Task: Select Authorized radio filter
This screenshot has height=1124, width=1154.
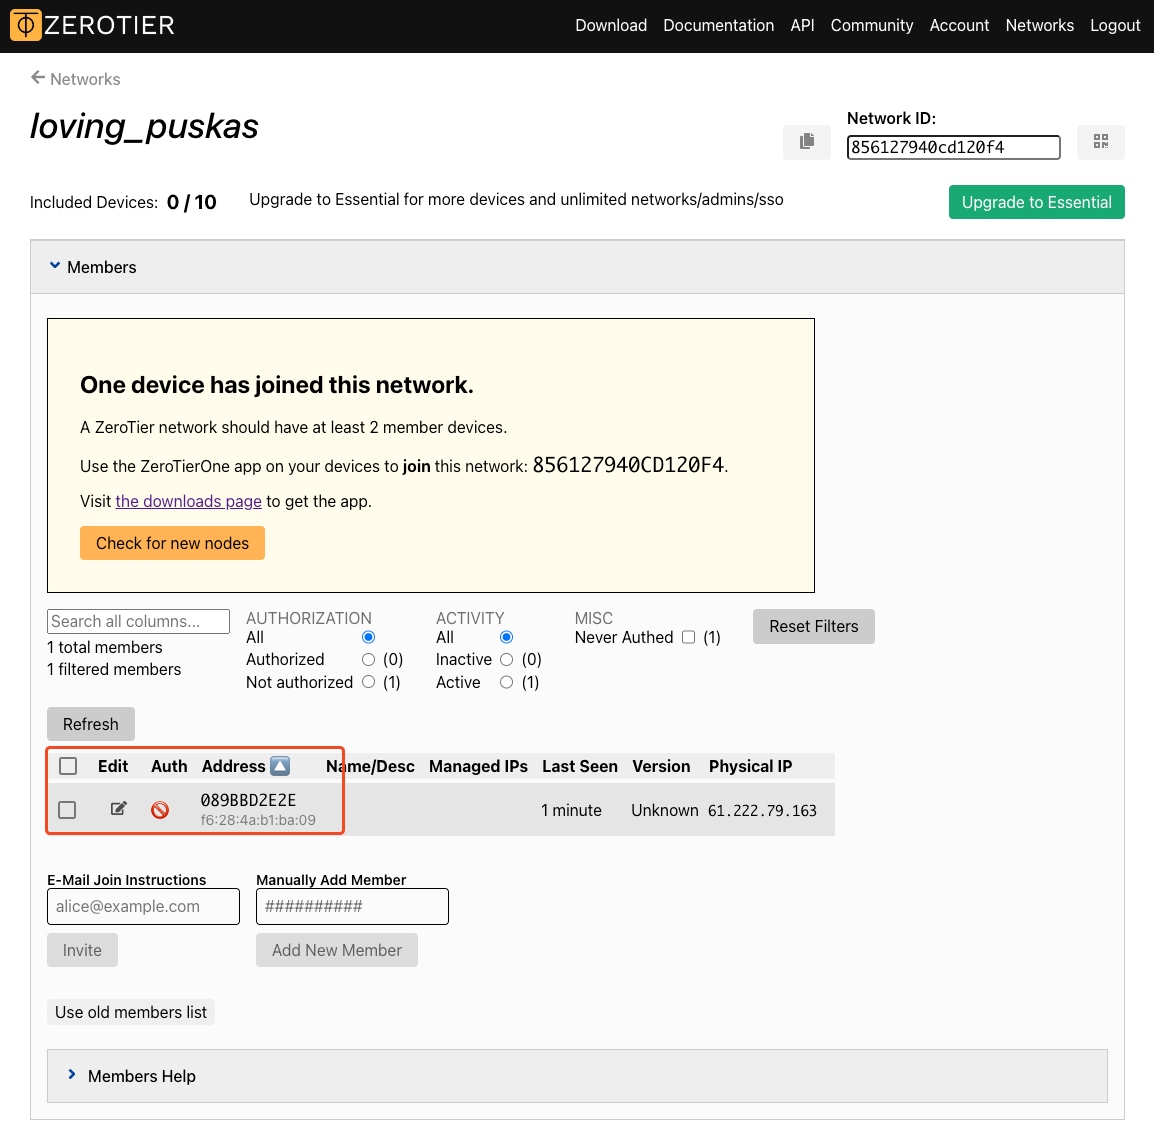Action: (x=369, y=660)
